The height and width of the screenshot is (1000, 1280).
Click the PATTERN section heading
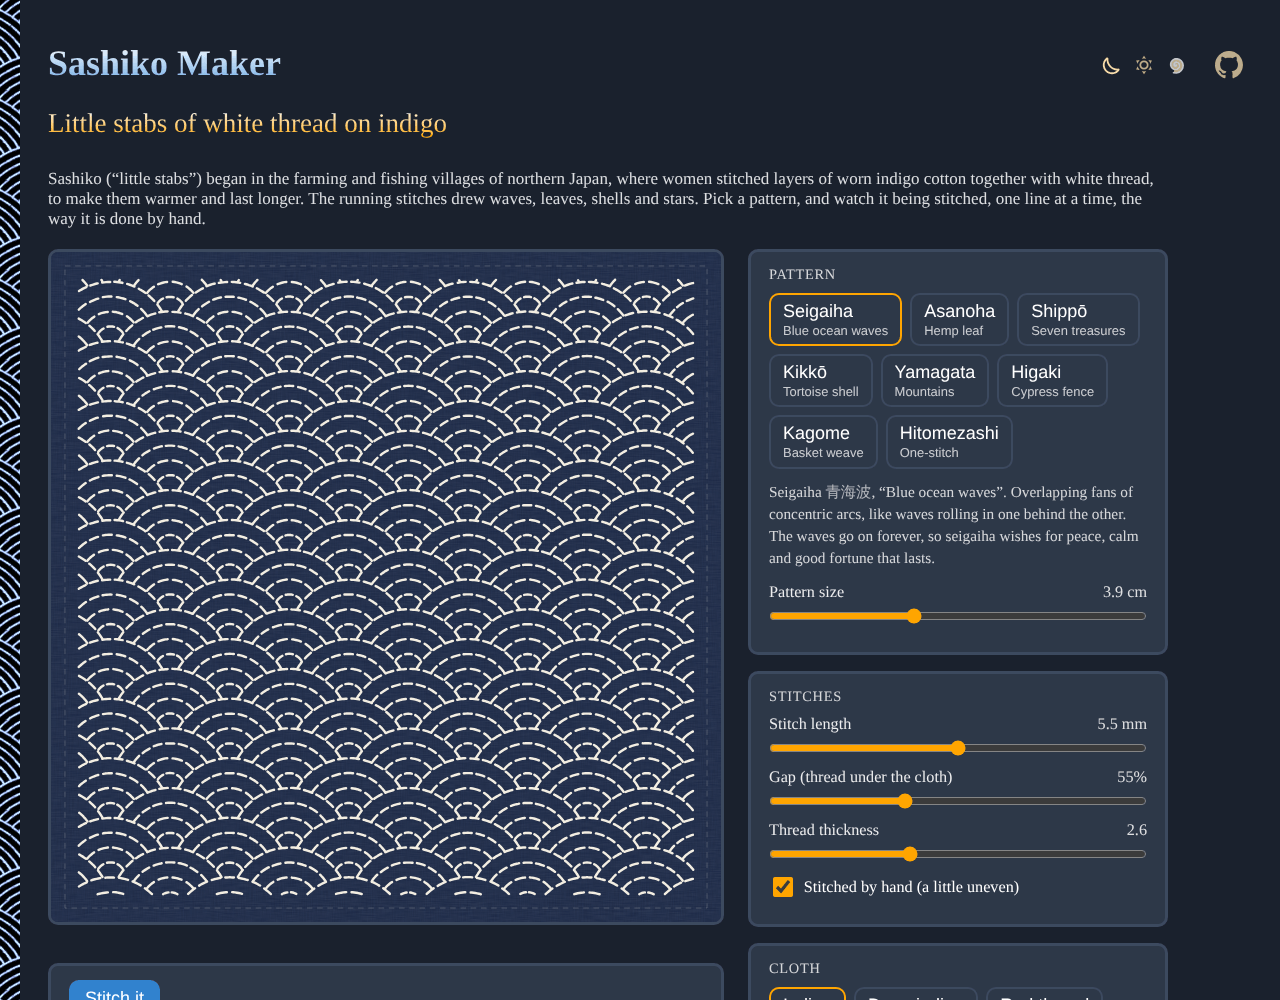tap(802, 274)
